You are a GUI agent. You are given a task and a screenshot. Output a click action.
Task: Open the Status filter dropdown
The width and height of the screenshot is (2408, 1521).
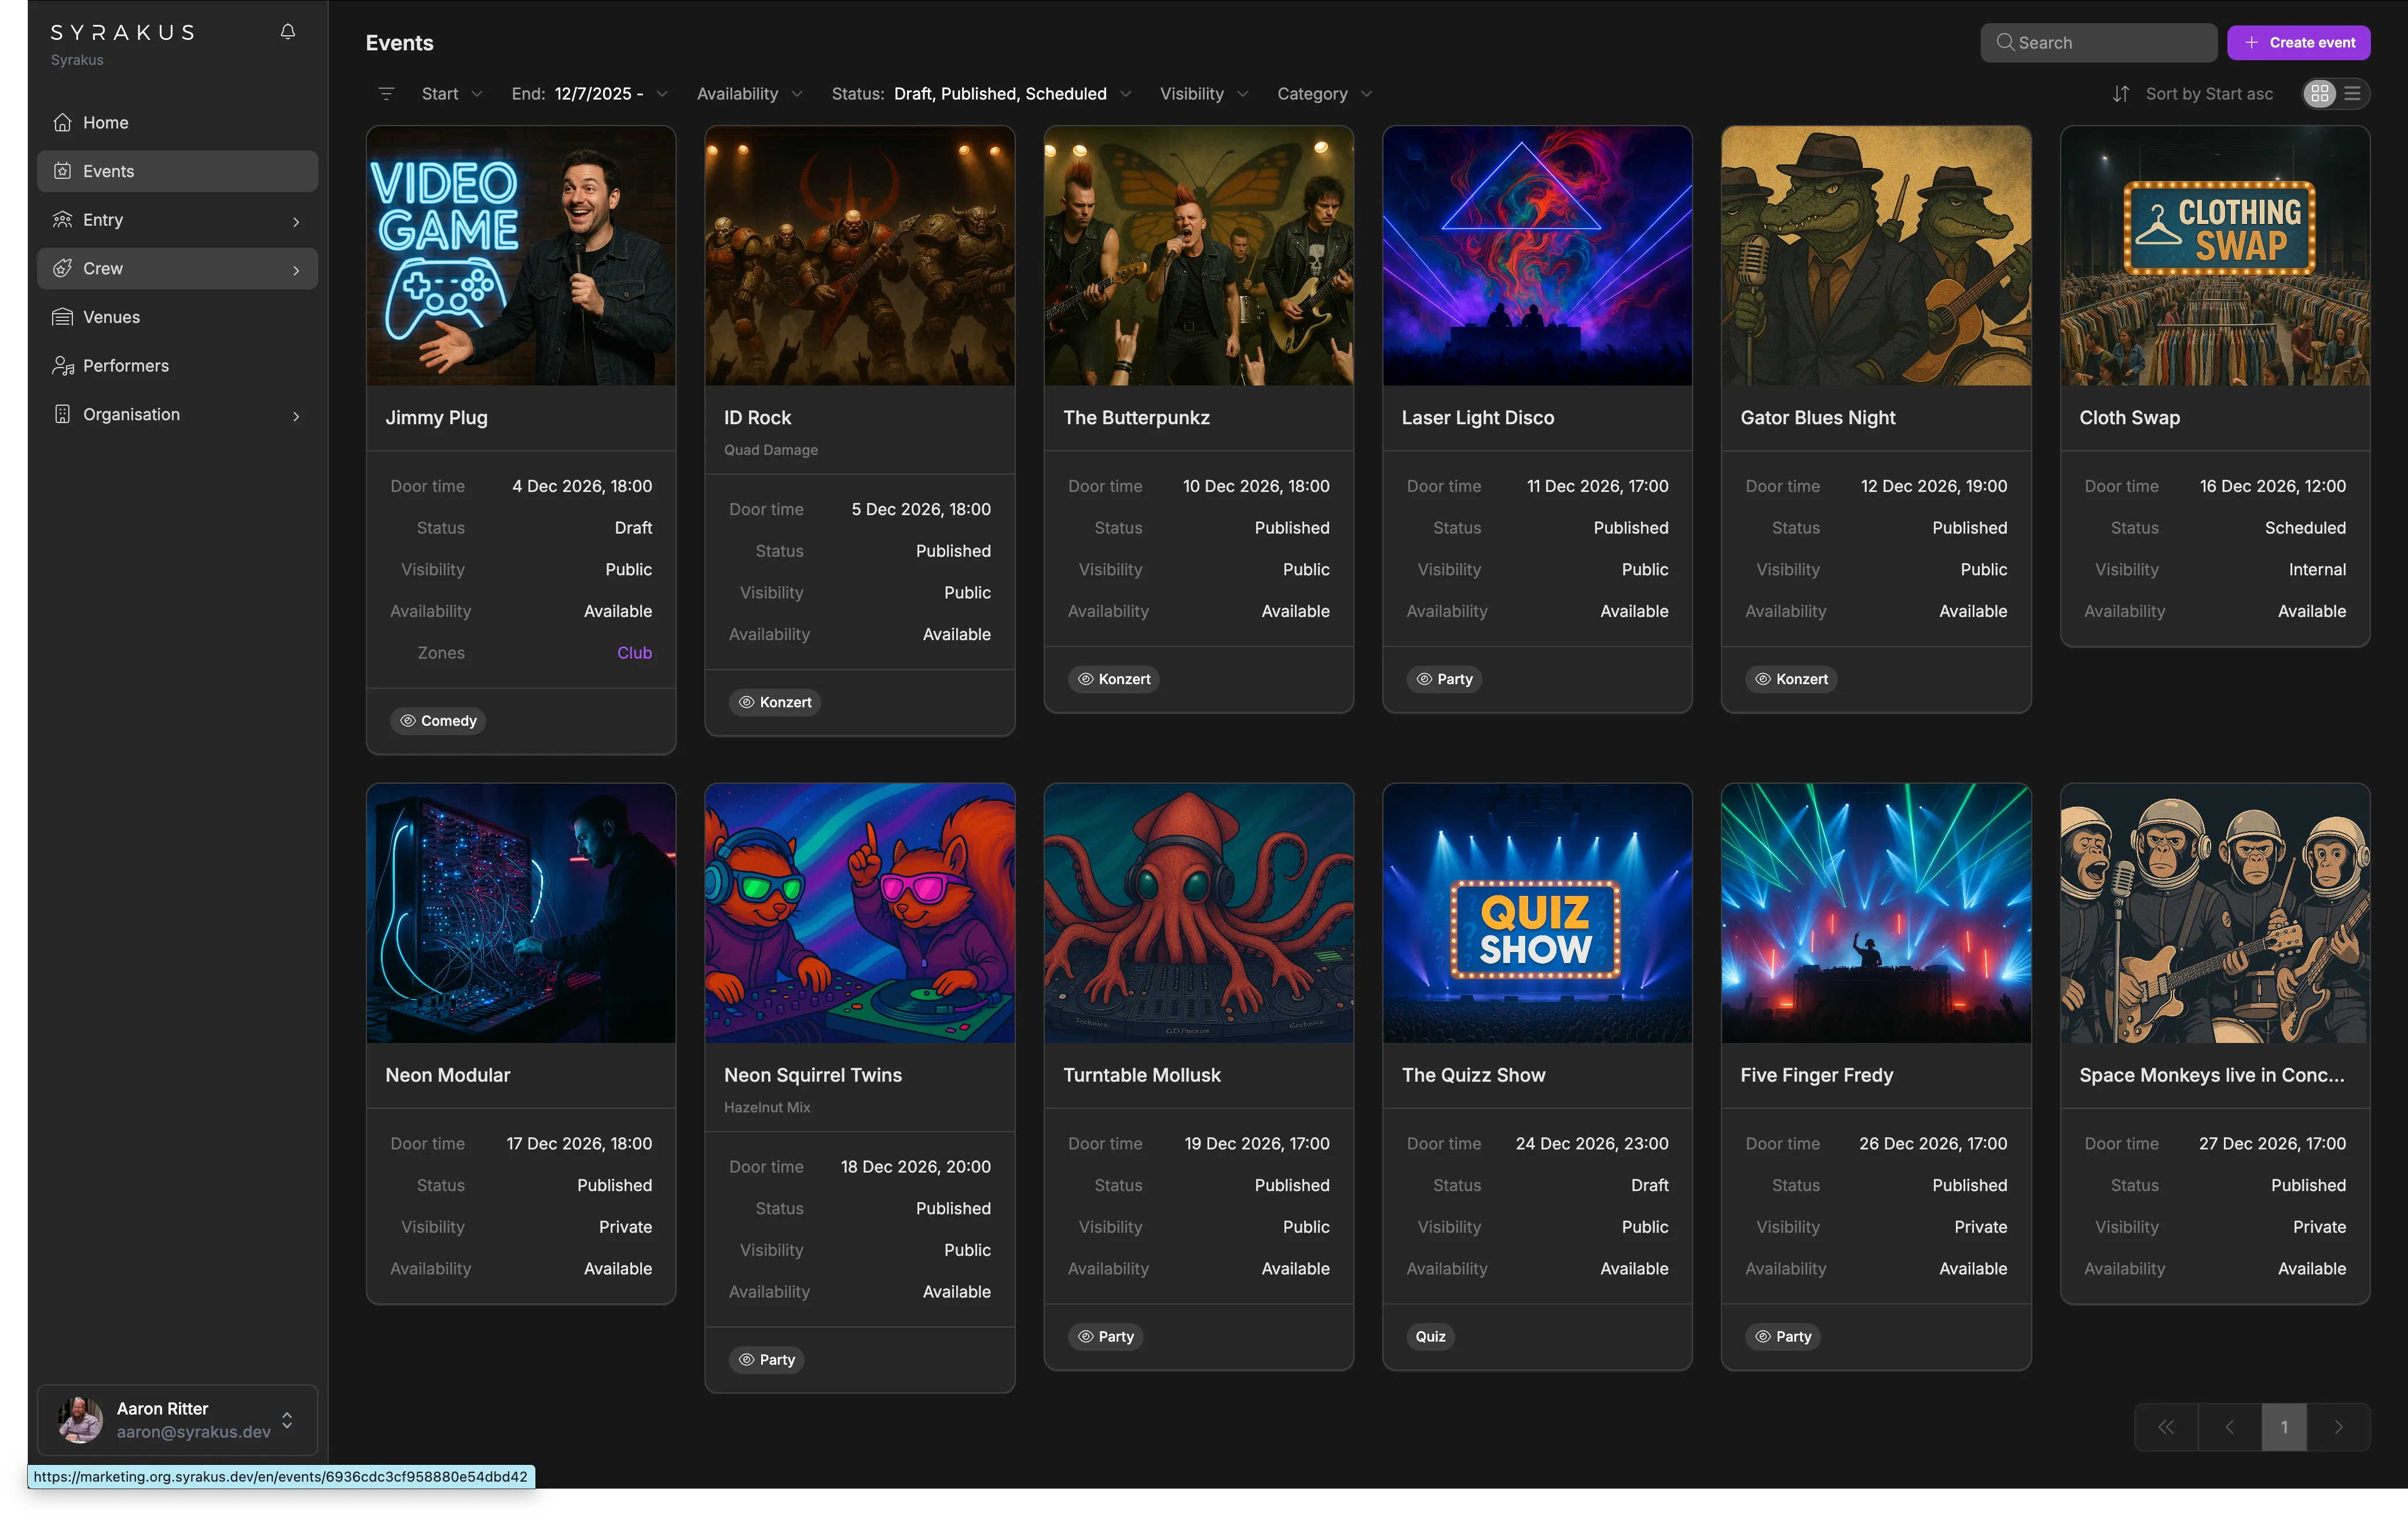click(x=980, y=94)
